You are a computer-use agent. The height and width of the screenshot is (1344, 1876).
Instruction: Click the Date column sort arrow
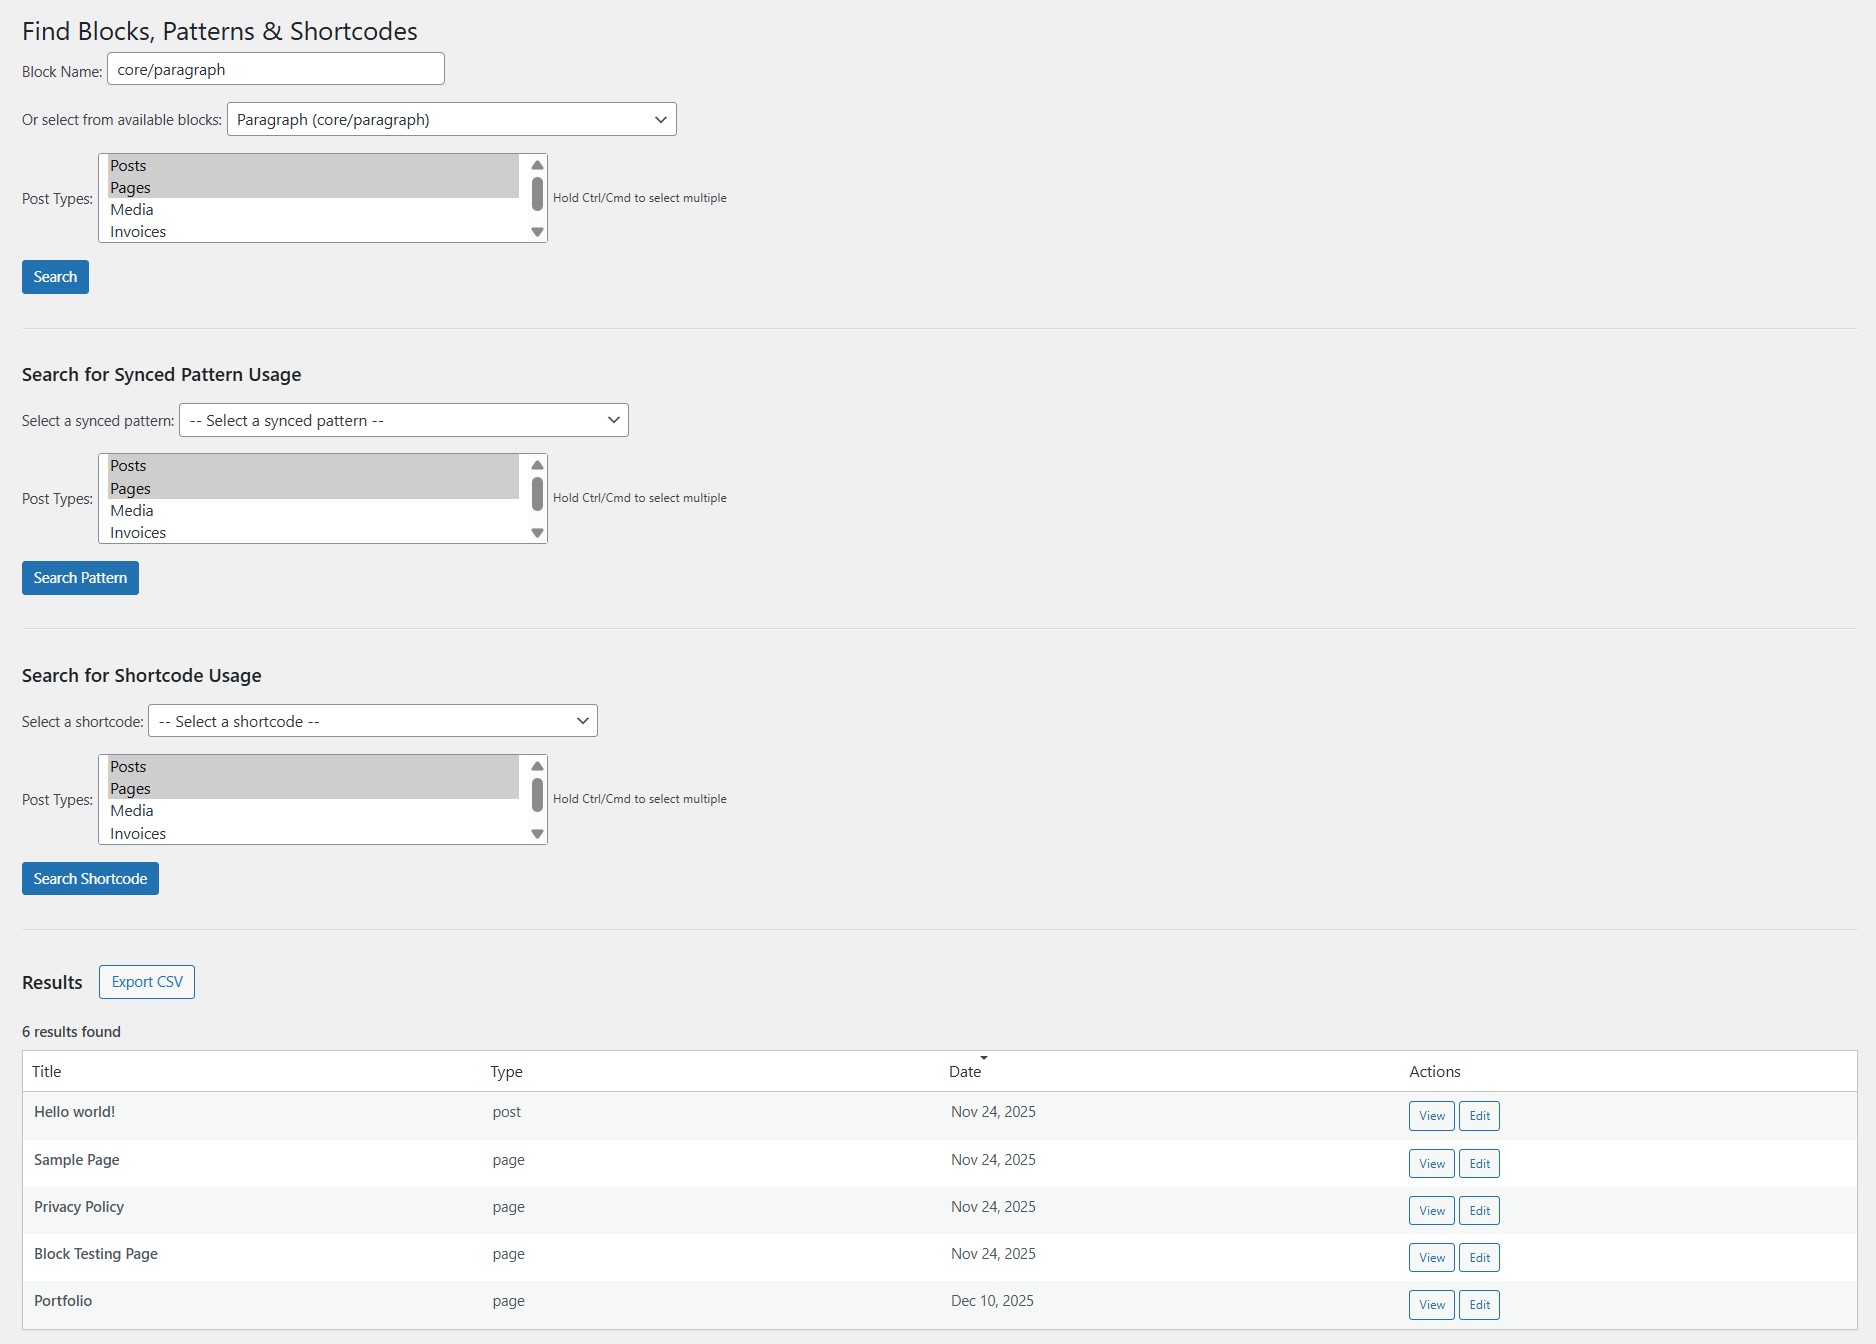pos(984,1058)
